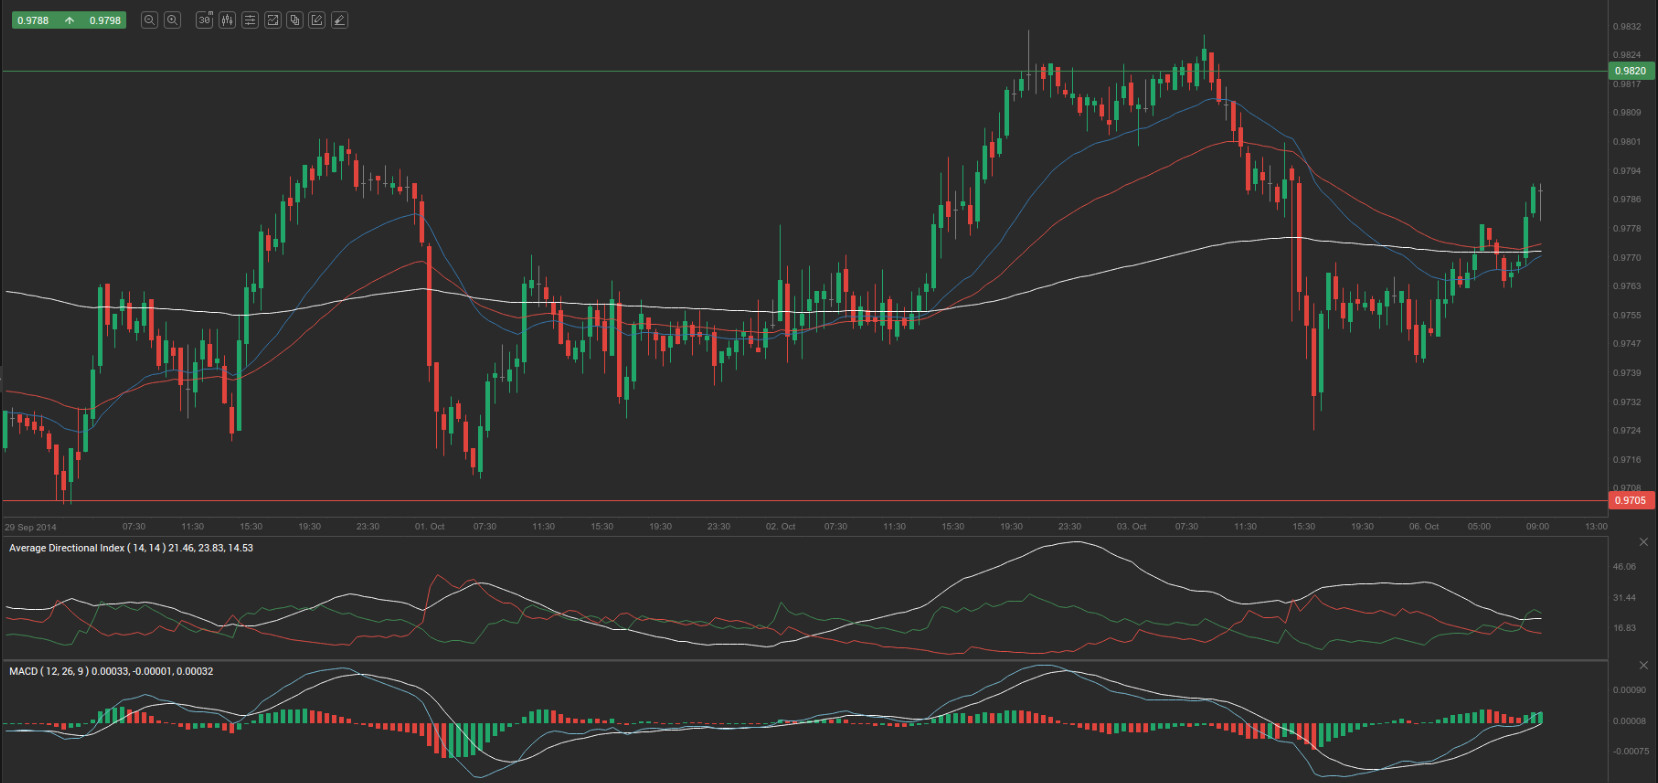Open the 30m timeframe selector
This screenshot has height=783, width=1658.
click(x=204, y=20)
